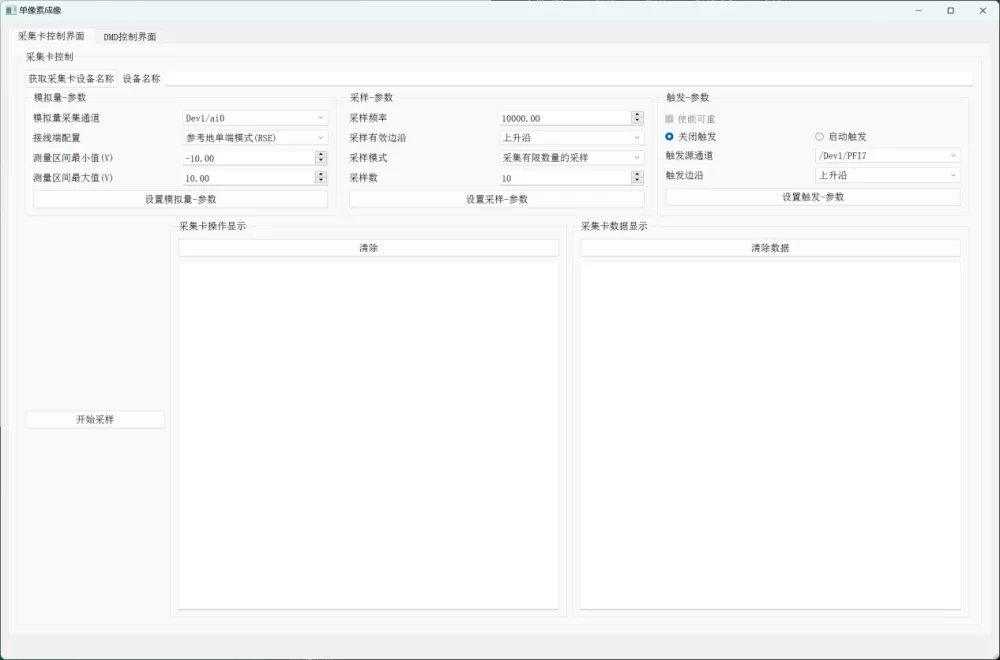
Task: Open the 采样有效边沿 dropdown
Action: point(571,138)
